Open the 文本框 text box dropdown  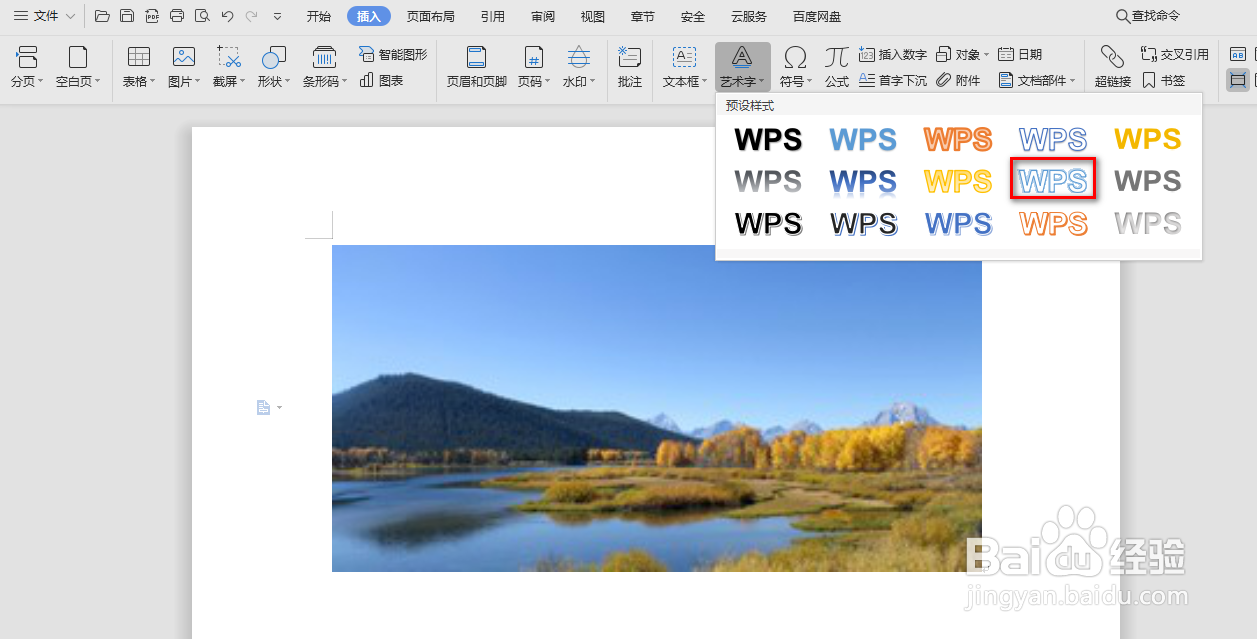click(x=685, y=67)
